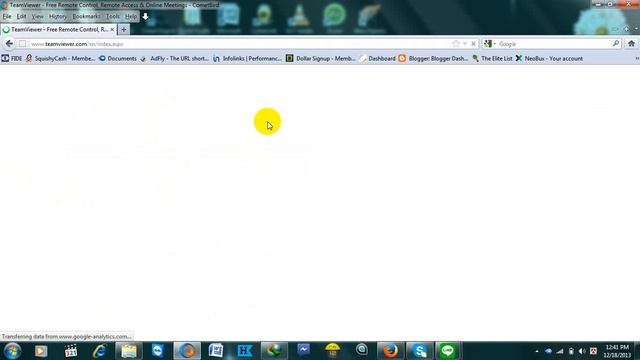Go back with the browser back arrow
The image size is (640, 360).
click(x=9, y=44)
